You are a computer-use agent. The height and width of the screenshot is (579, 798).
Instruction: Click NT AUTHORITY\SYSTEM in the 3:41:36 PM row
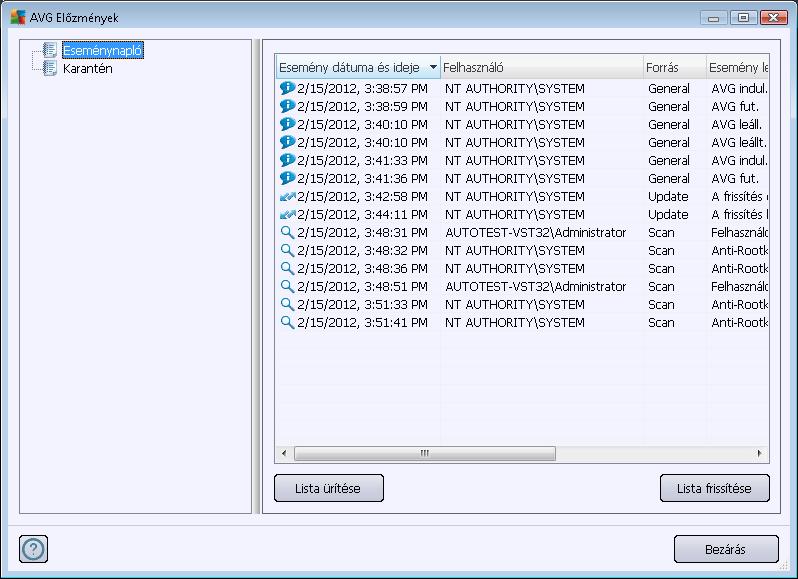[515, 178]
